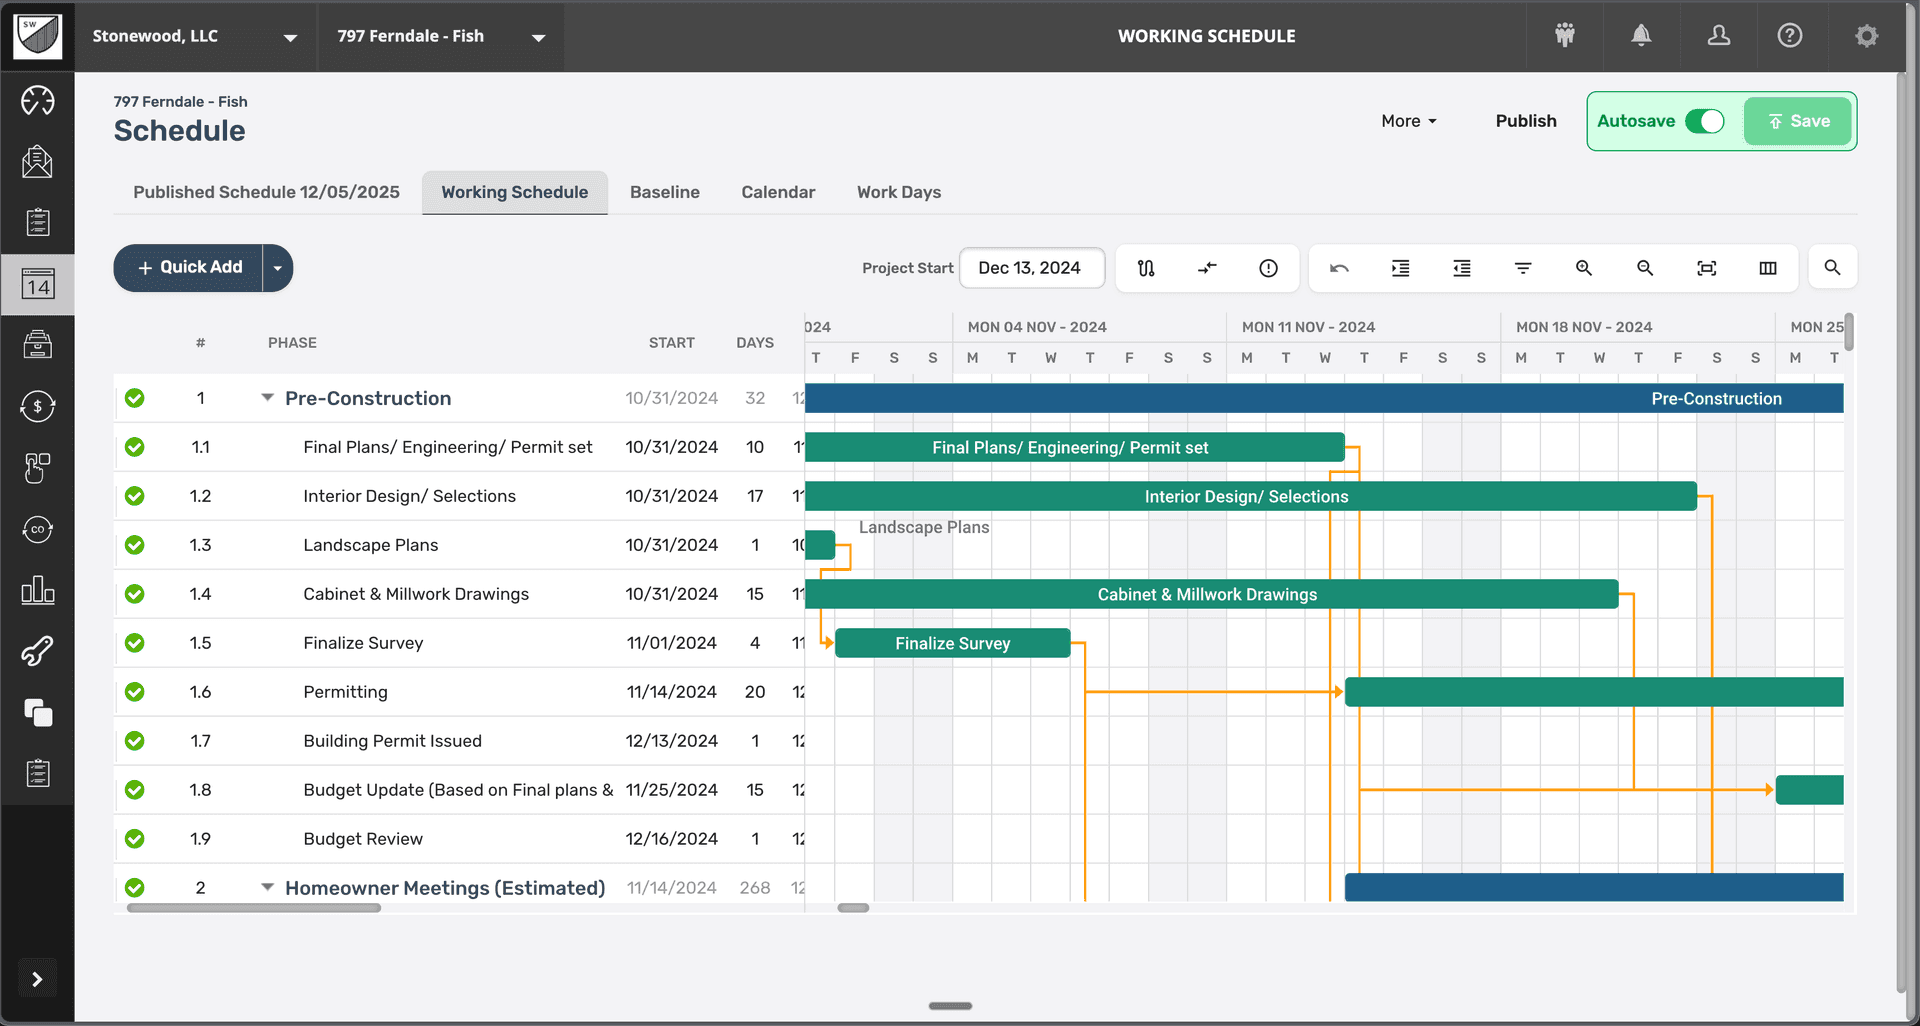This screenshot has height=1026, width=1920.
Task: Toggle completion status for Finalize Survey
Action: 135,643
